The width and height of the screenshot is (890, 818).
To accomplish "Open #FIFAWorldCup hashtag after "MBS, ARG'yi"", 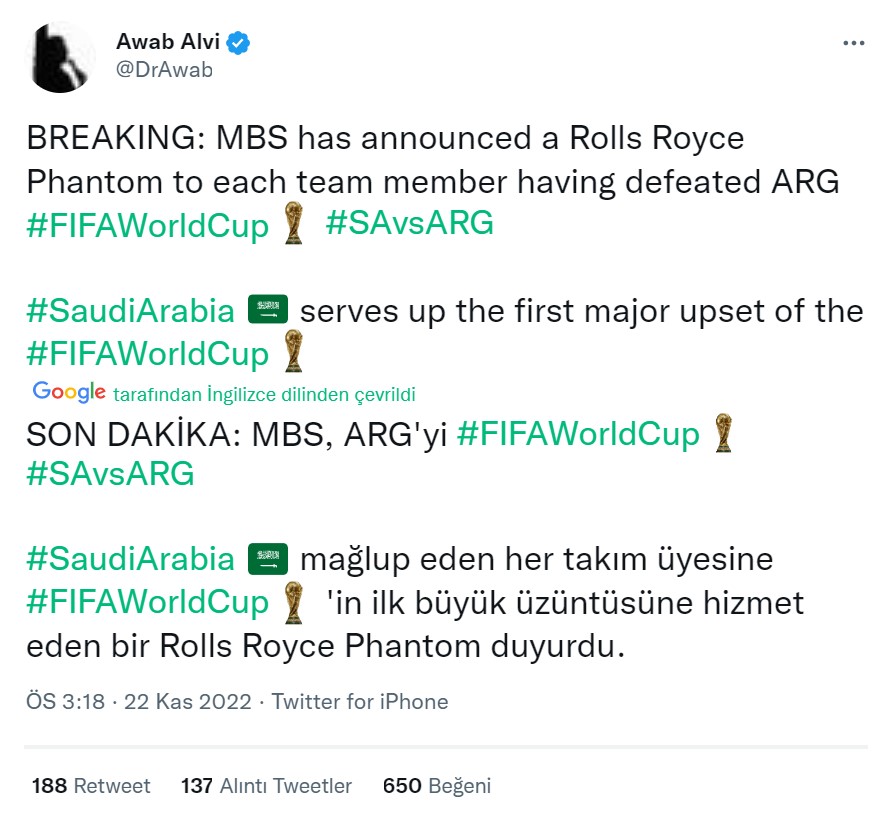I will pos(578,434).
